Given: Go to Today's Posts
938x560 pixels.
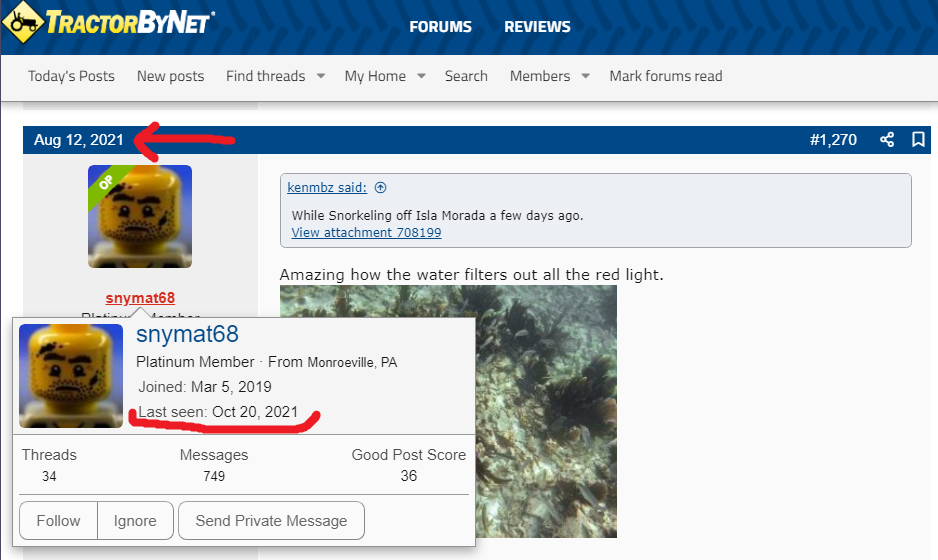Looking at the screenshot, I should [x=71, y=76].
